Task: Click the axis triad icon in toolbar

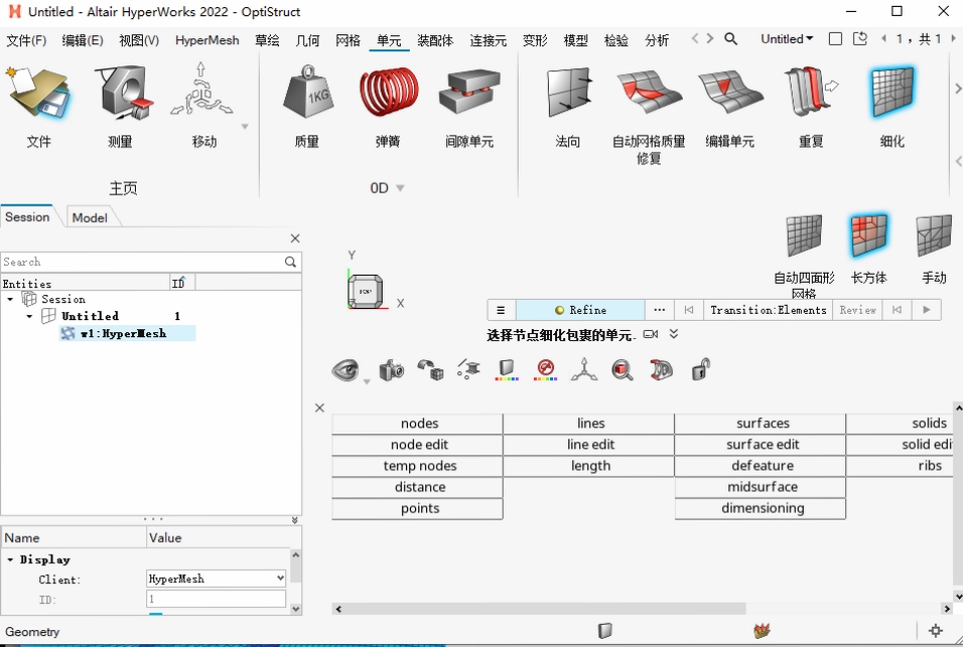Action: (x=584, y=370)
